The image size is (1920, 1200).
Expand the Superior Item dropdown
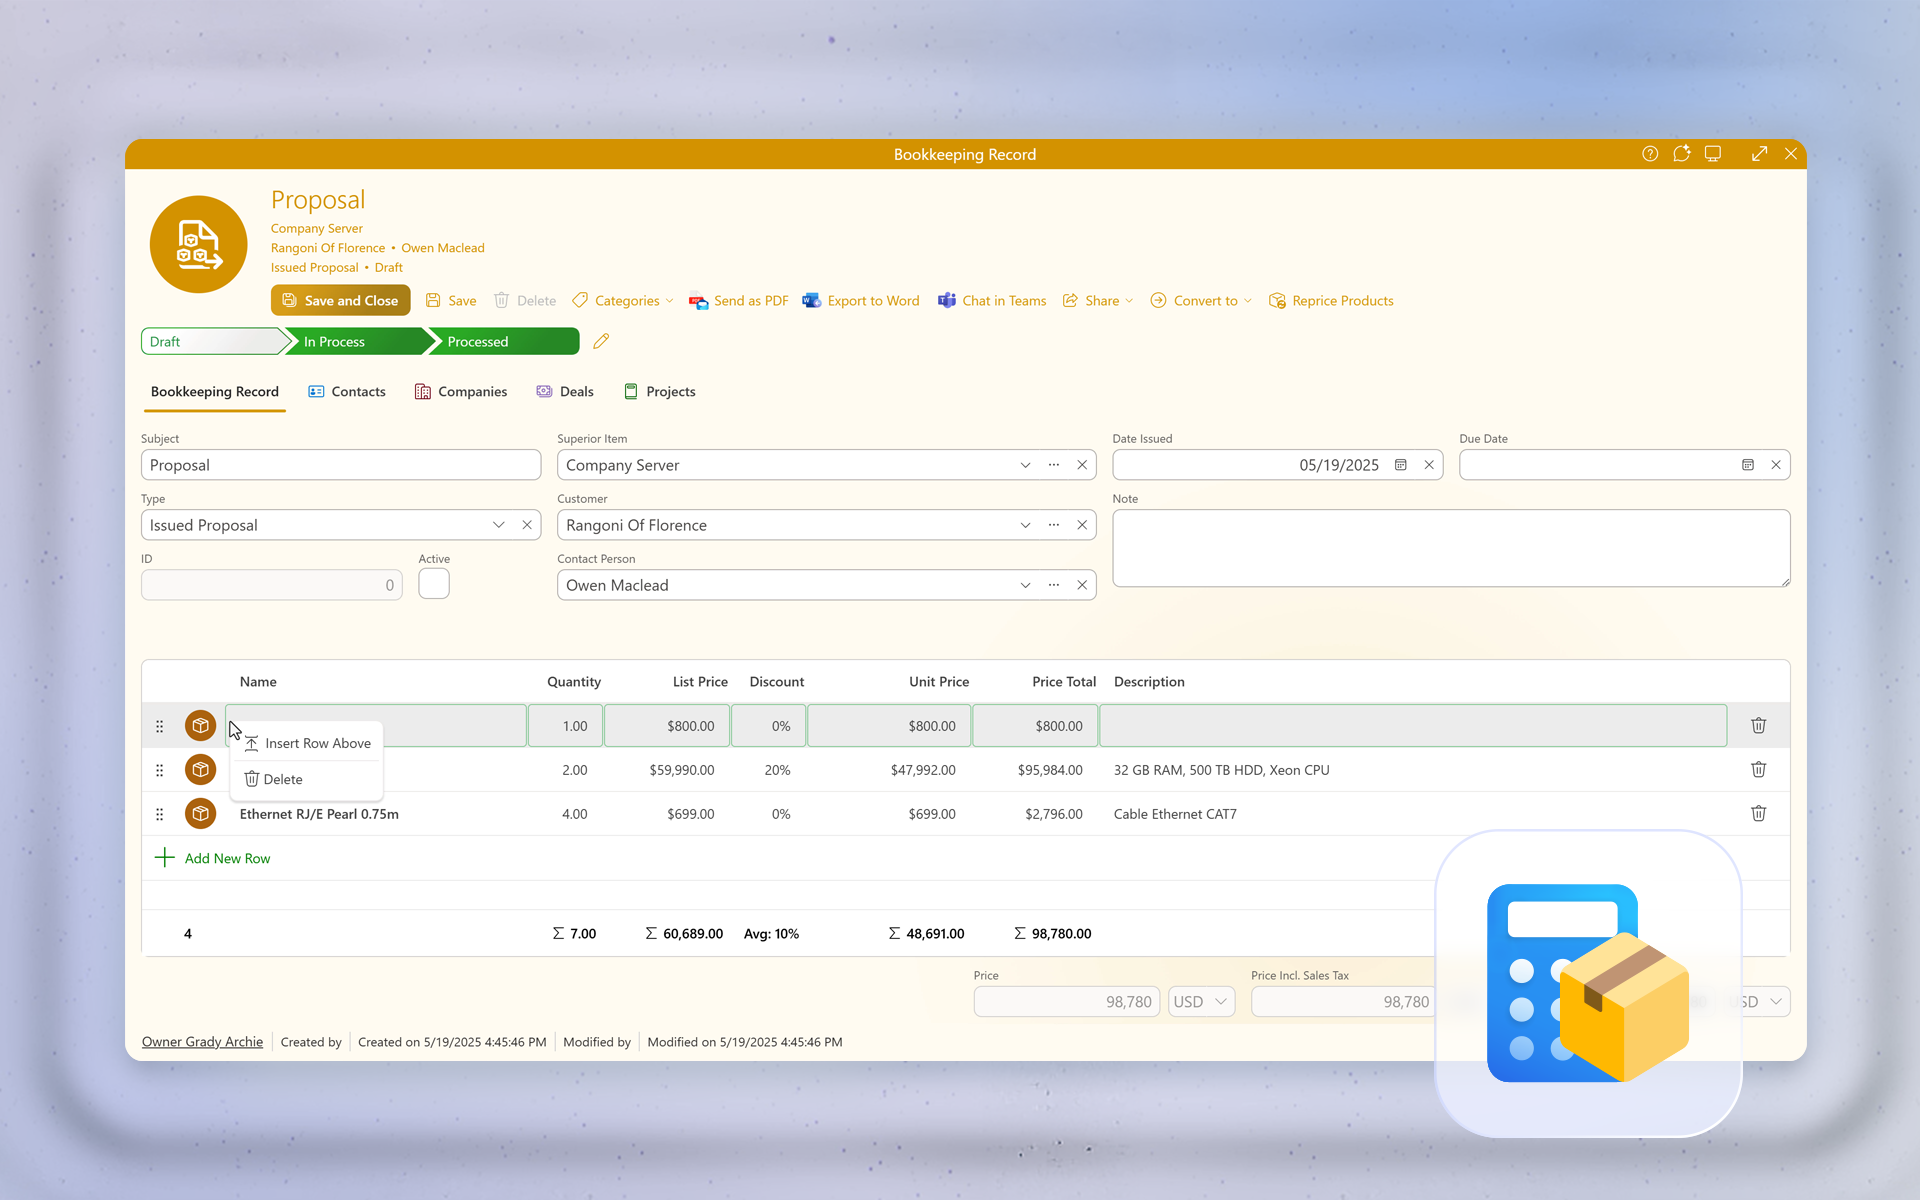[x=1025, y=465]
